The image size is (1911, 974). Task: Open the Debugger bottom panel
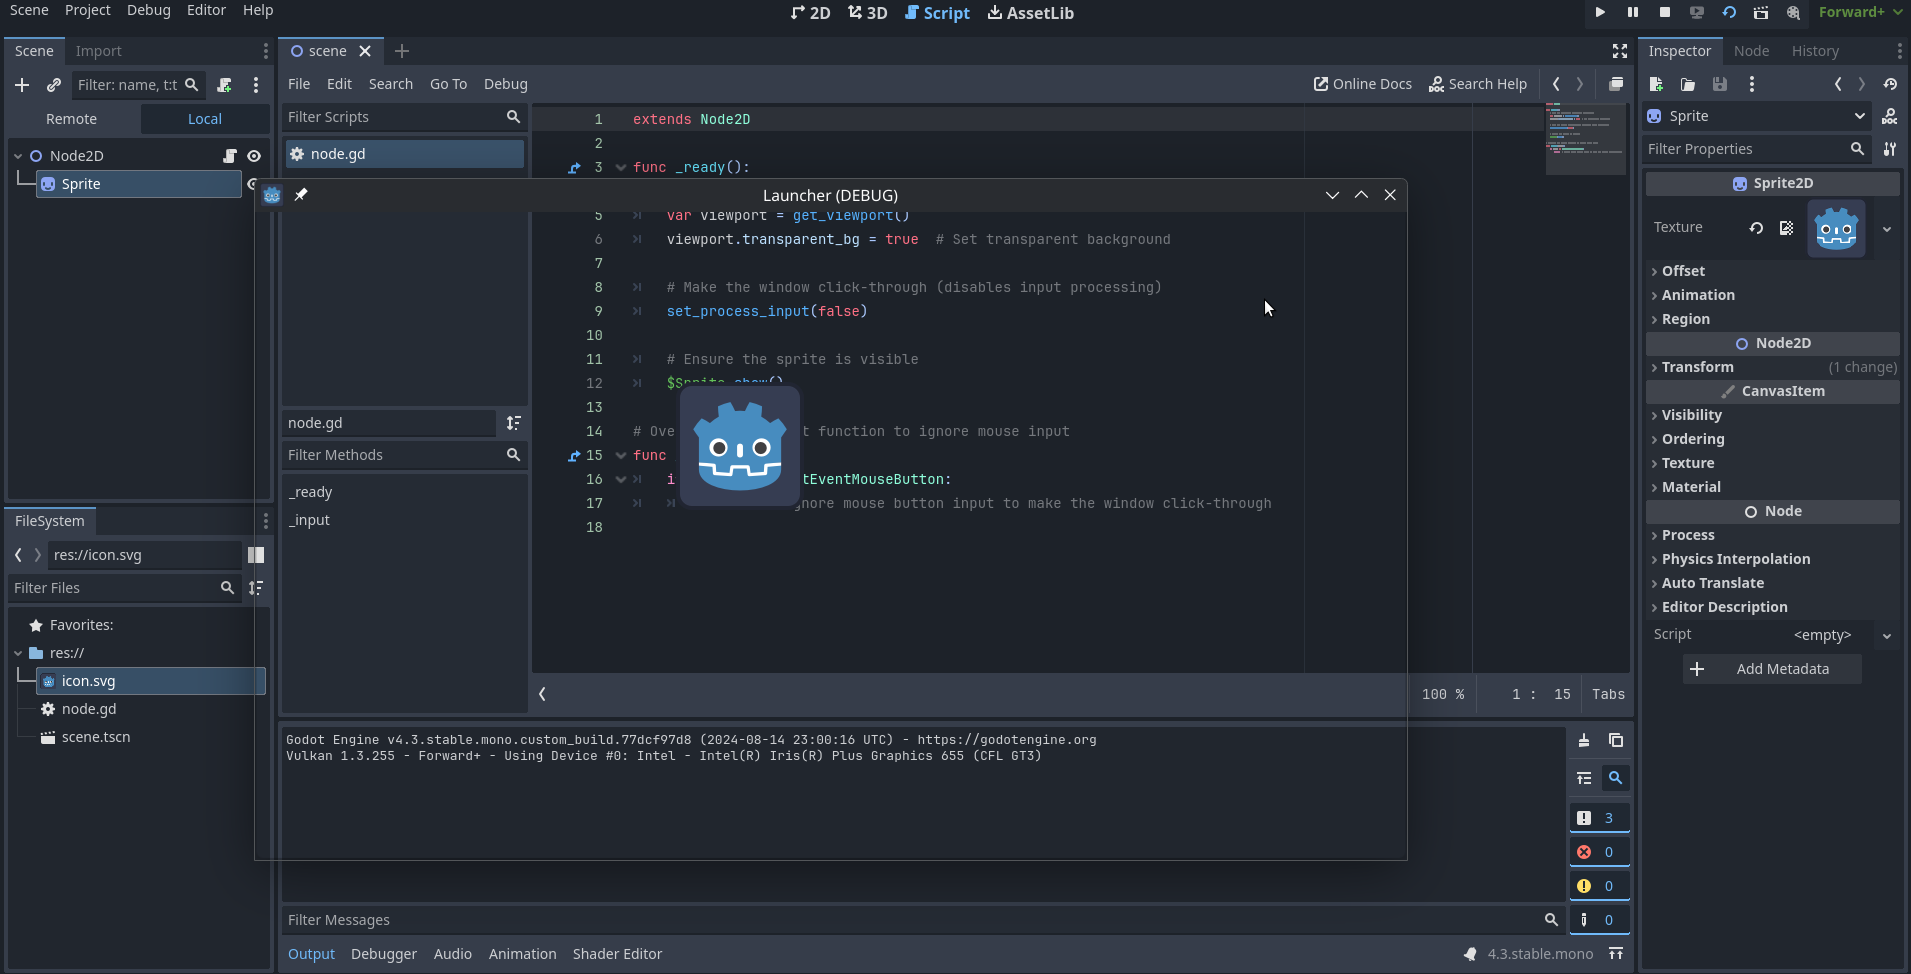384,954
